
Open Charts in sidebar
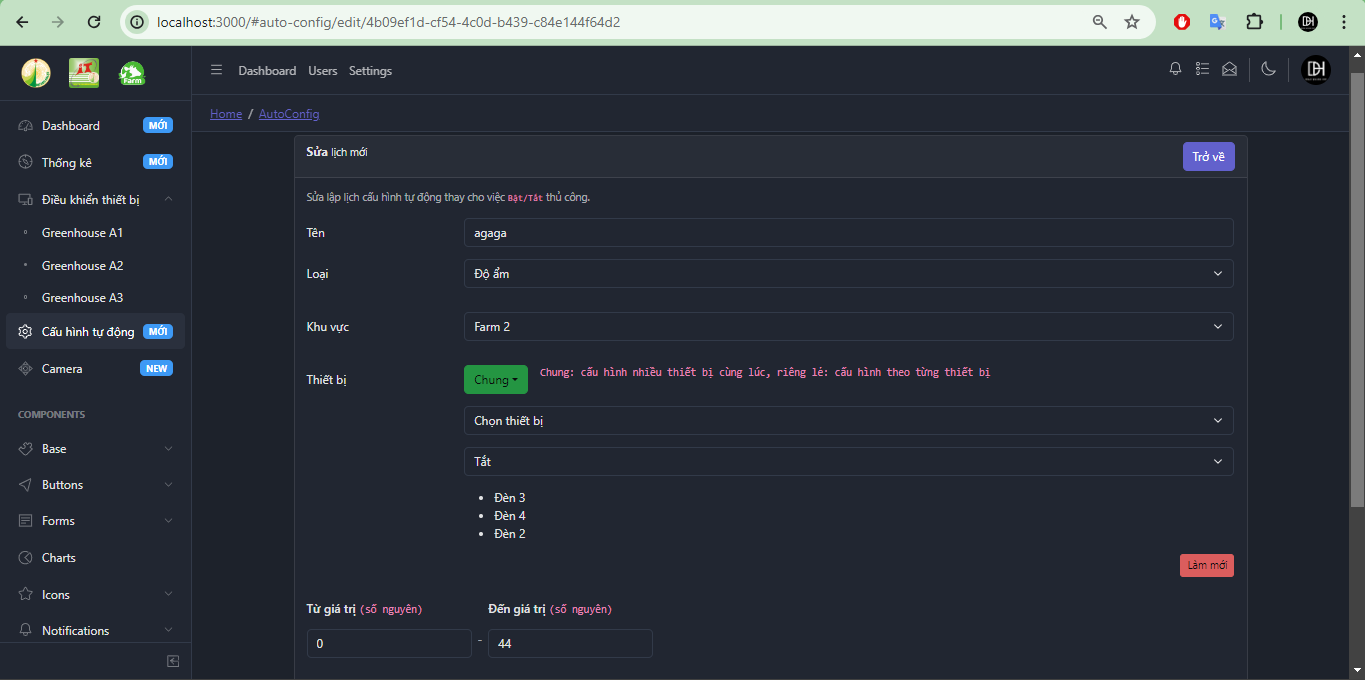pos(59,557)
